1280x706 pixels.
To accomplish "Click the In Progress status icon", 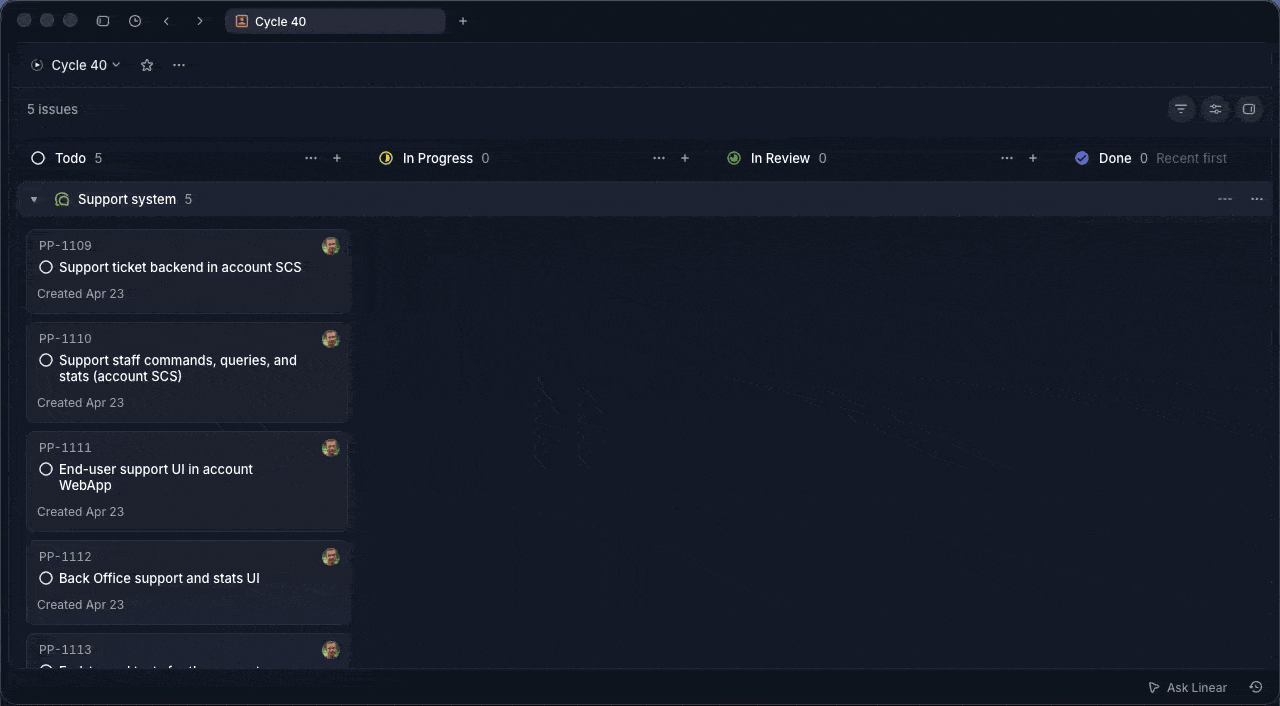I will coord(386,158).
